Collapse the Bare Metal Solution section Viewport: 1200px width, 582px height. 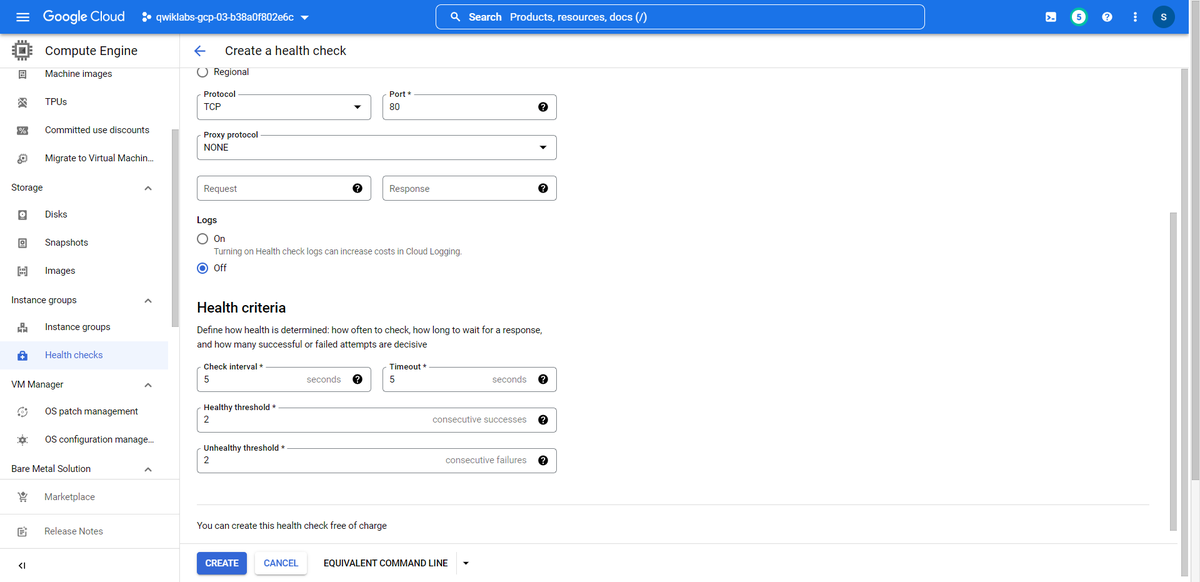click(148, 469)
